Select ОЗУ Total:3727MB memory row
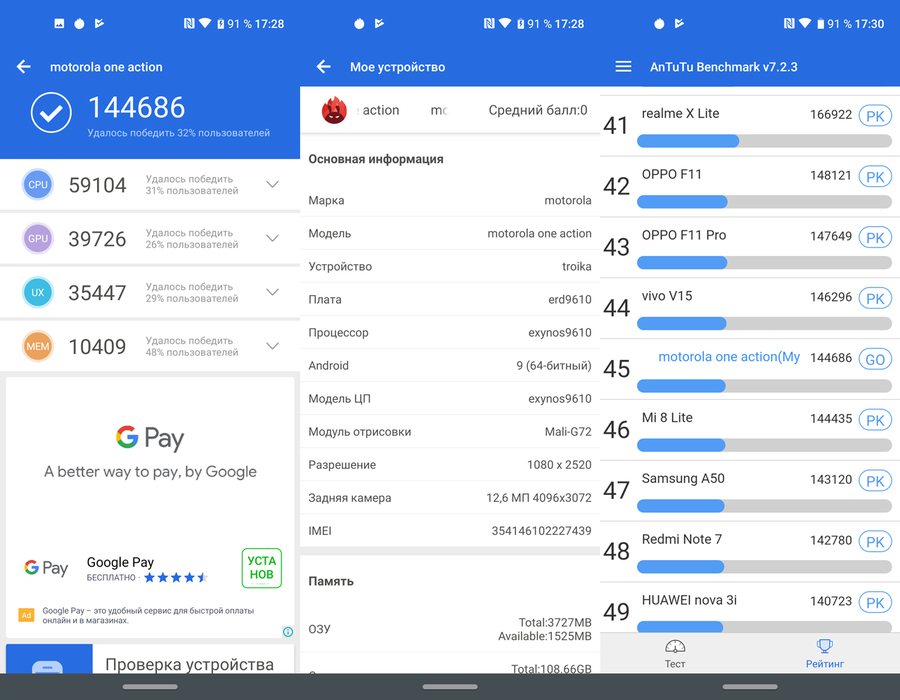The width and height of the screenshot is (900, 700). coord(449,629)
